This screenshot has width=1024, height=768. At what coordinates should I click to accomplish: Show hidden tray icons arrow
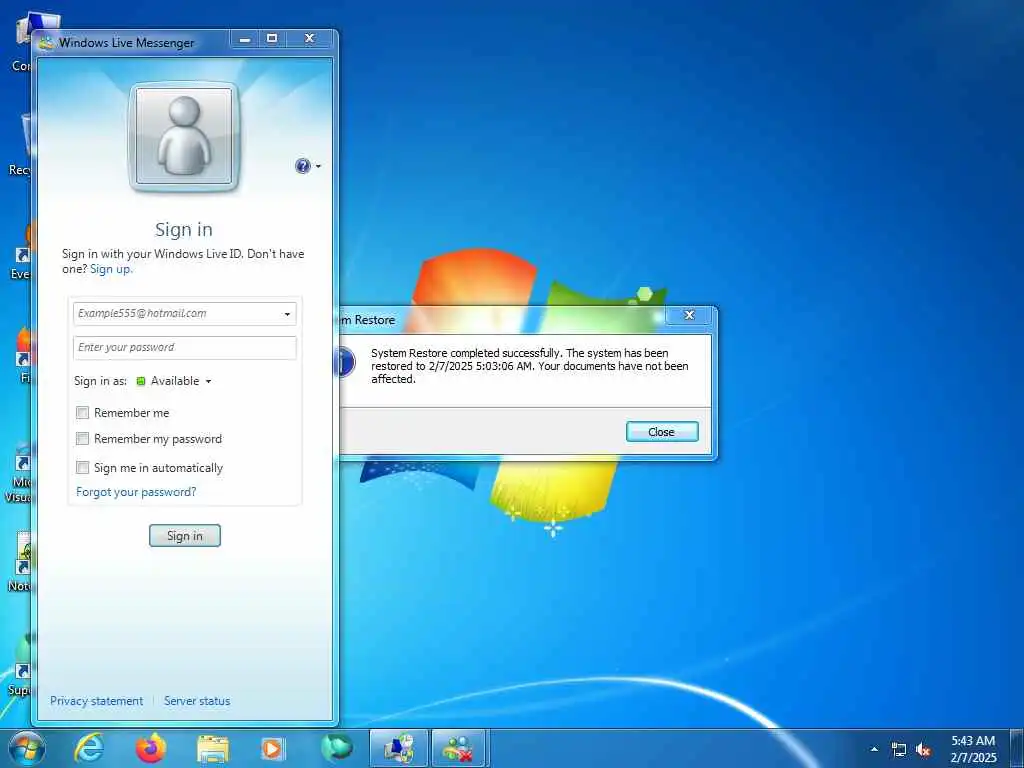pos(874,749)
